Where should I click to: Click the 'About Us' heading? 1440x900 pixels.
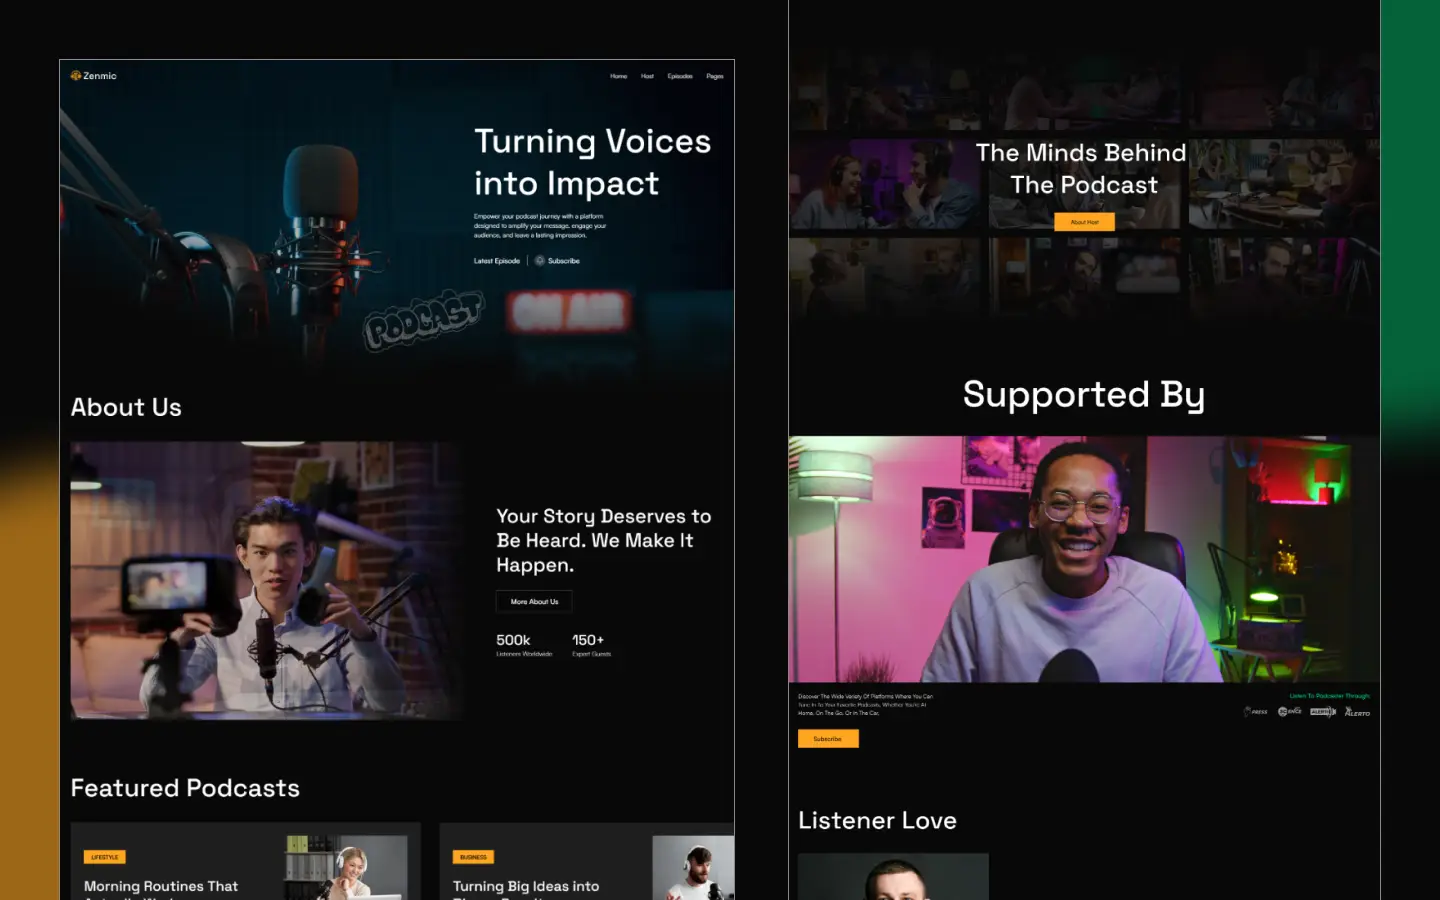pos(126,407)
